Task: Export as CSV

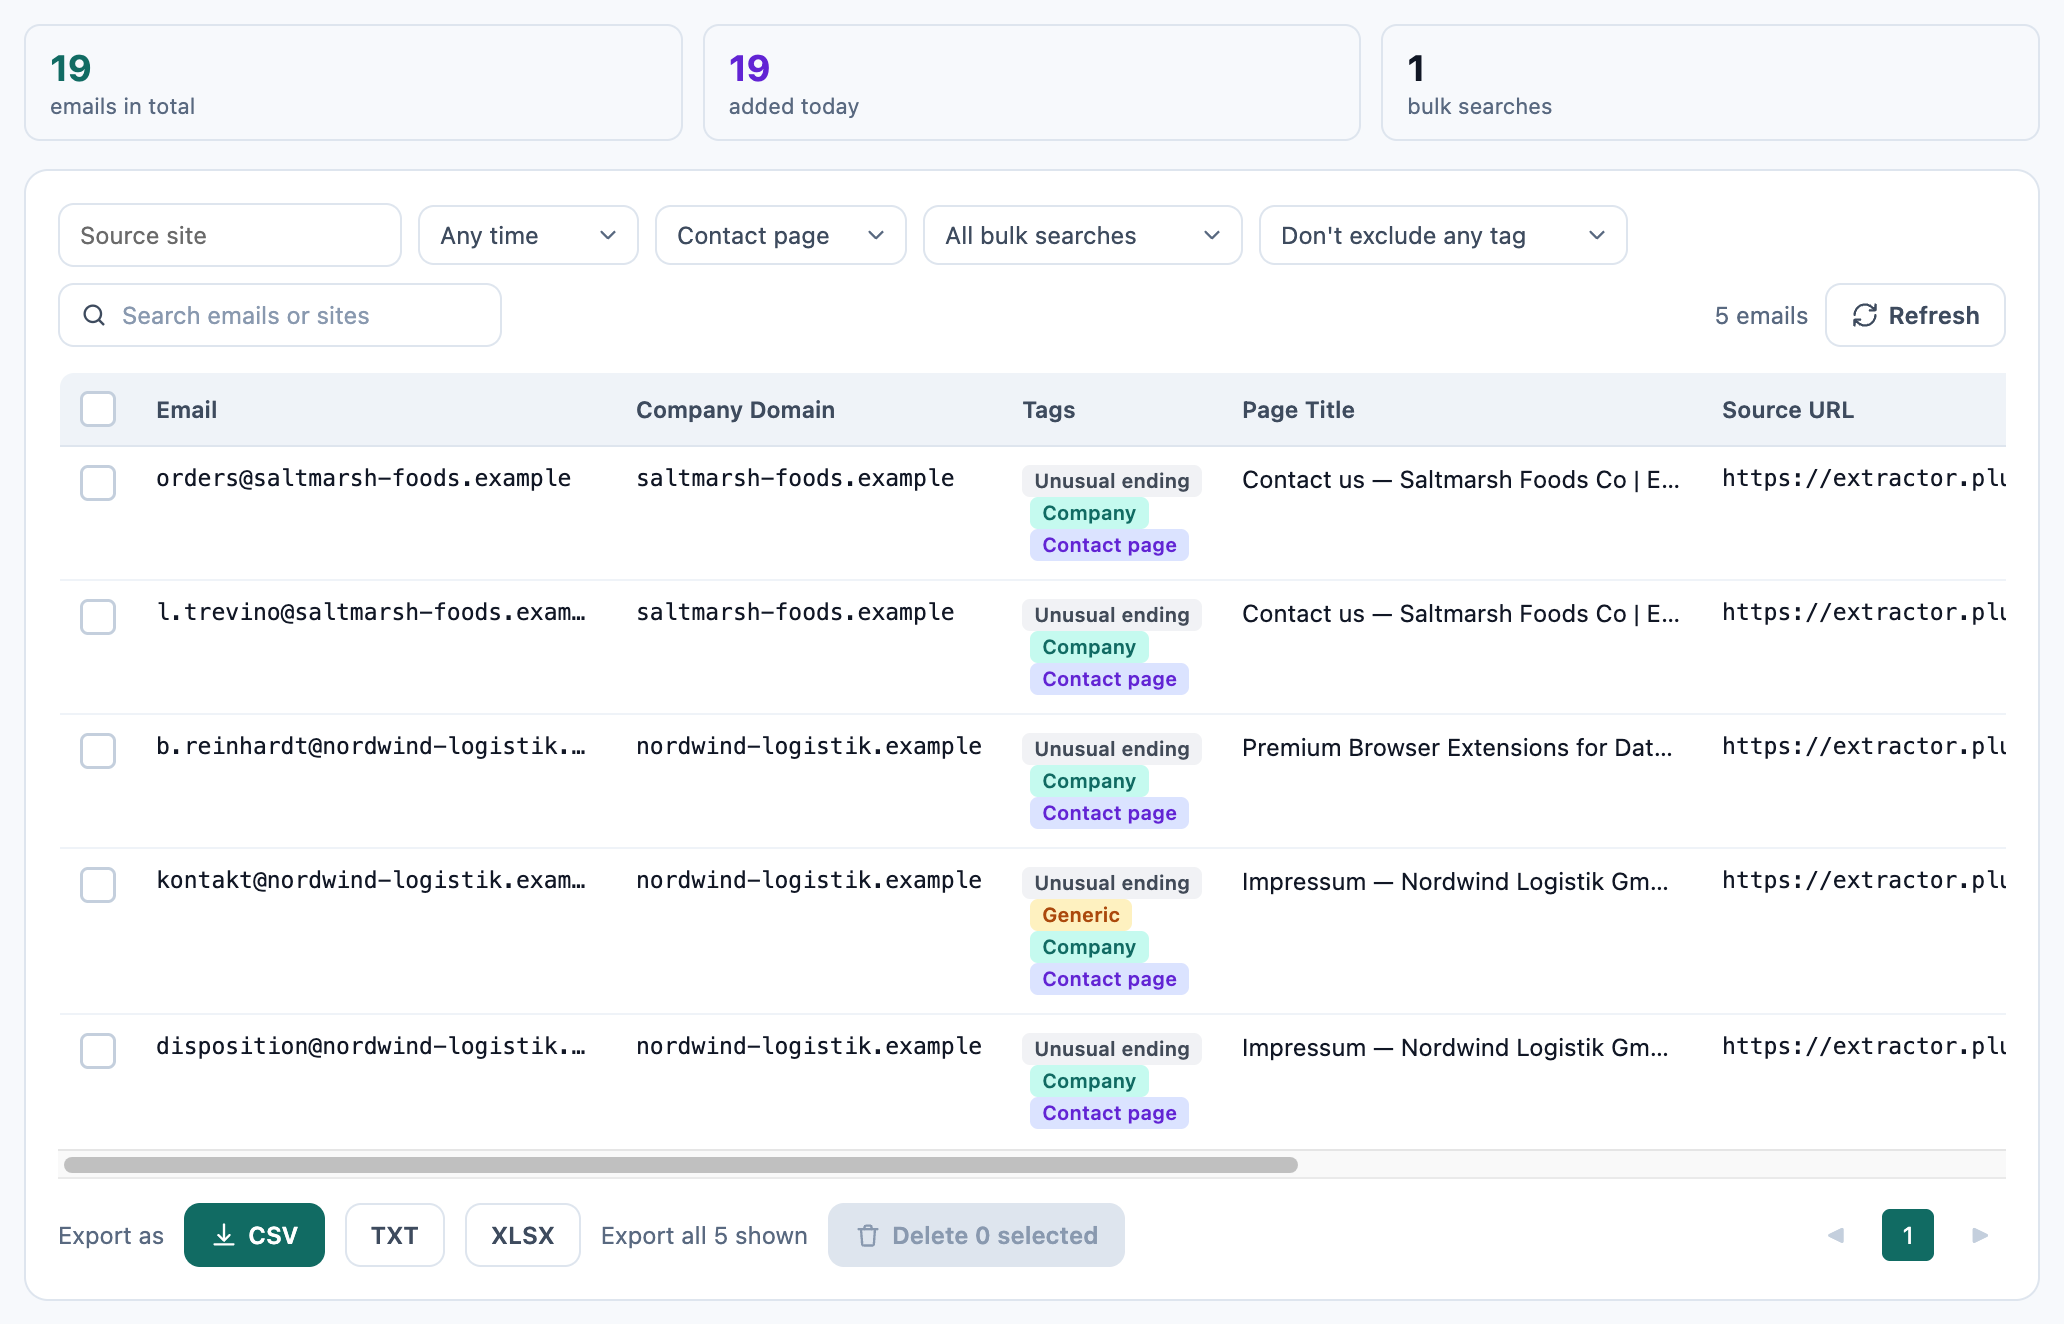Action: [254, 1235]
